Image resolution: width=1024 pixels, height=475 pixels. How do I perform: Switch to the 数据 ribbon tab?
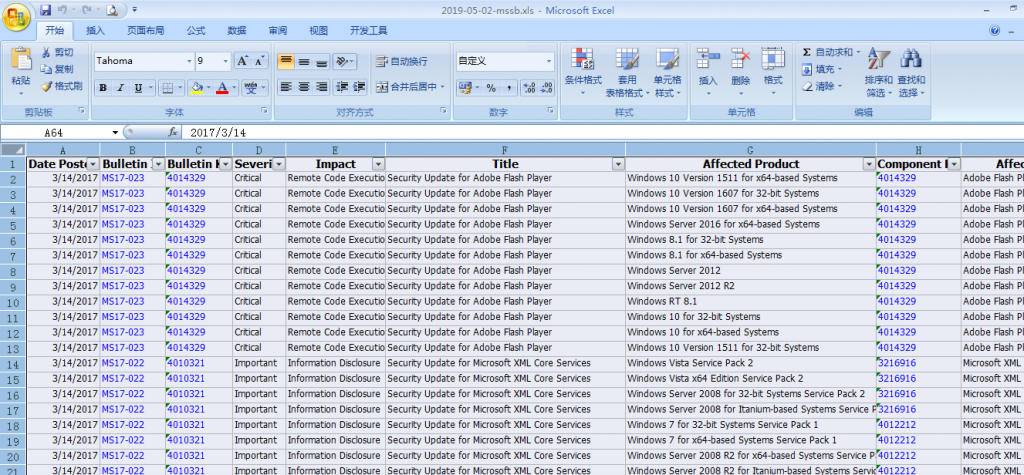coord(237,31)
